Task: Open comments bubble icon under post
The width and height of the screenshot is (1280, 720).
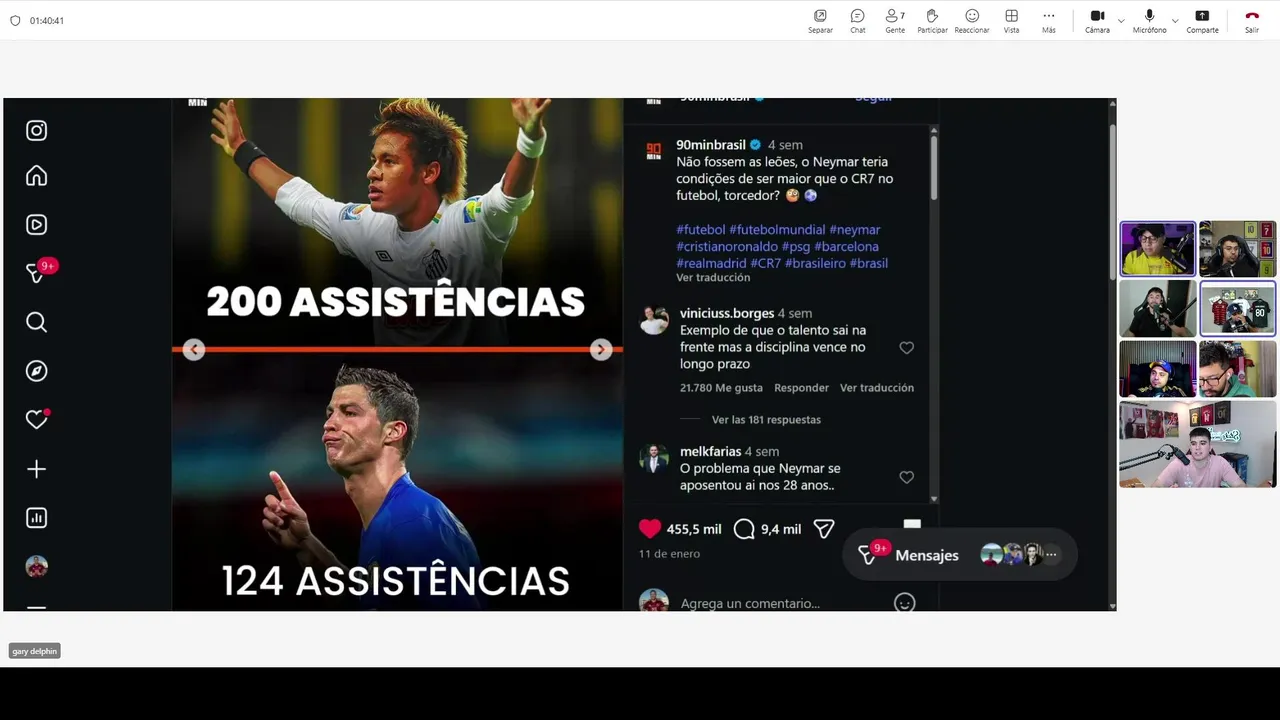Action: (744, 529)
